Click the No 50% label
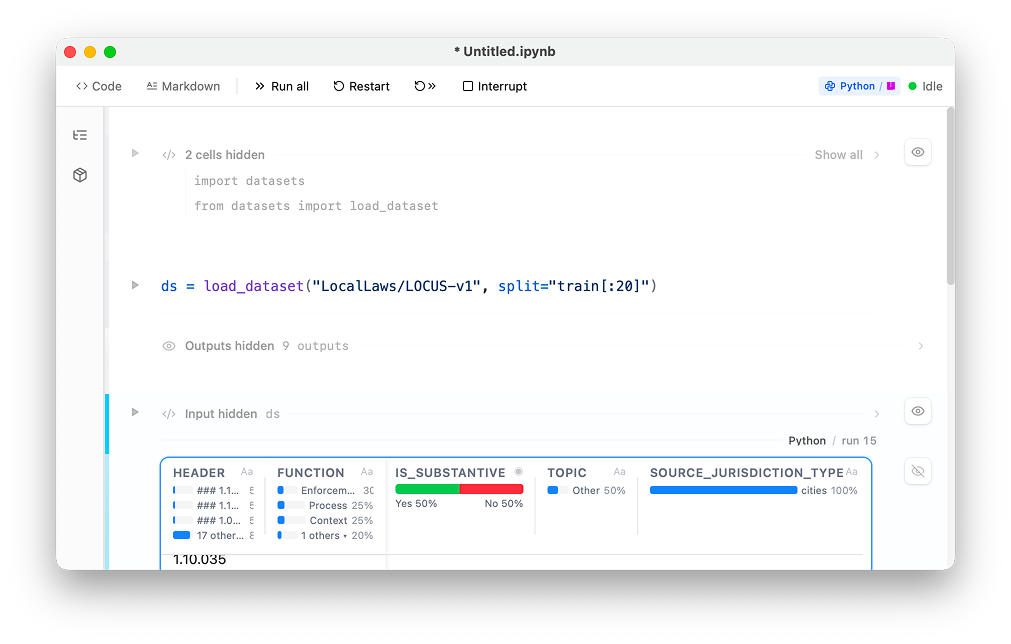1011x644 pixels. [504, 503]
